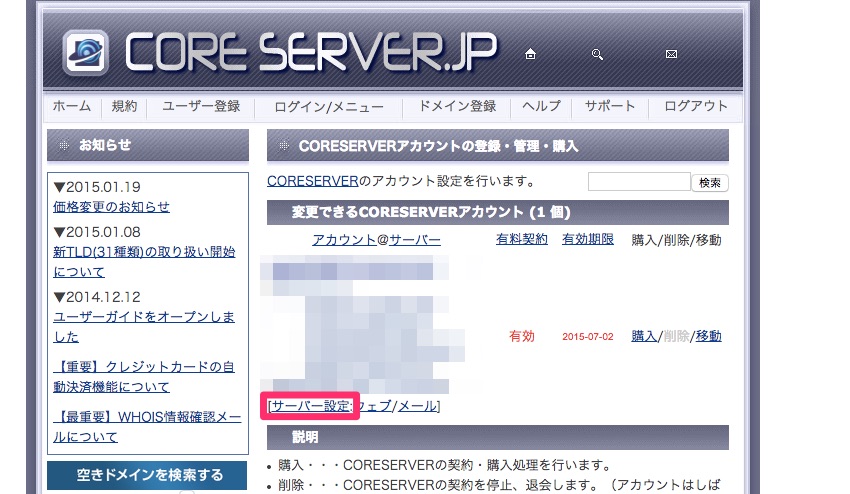The width and height of the screenshot is (850, 494).
Task: Sort by アカウント column header
Action: (344, 240)
